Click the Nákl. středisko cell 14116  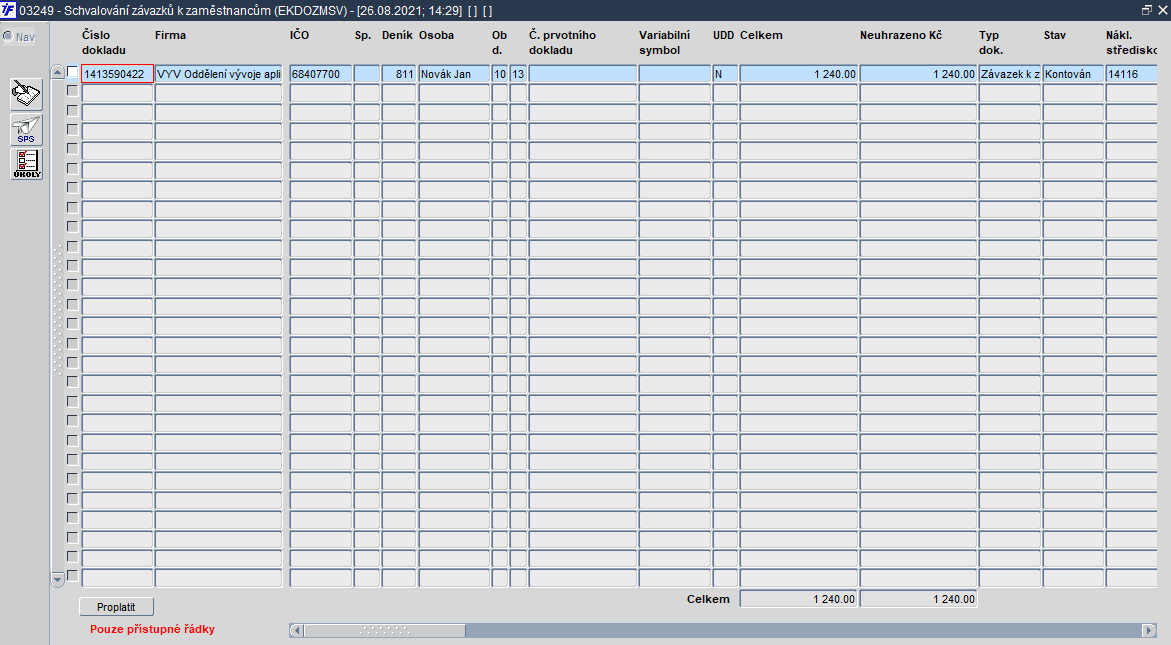[1131, 74]
